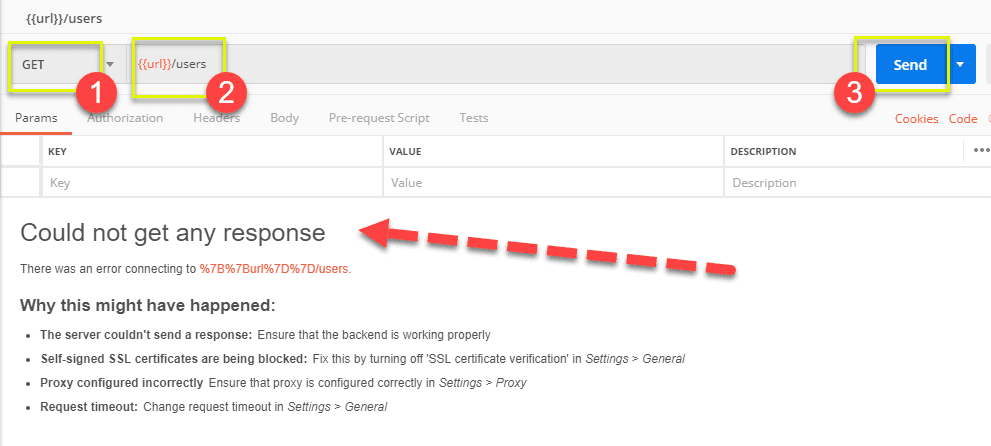Open the Body tab
The image size is (991, 446).
[x=284, y=118]
